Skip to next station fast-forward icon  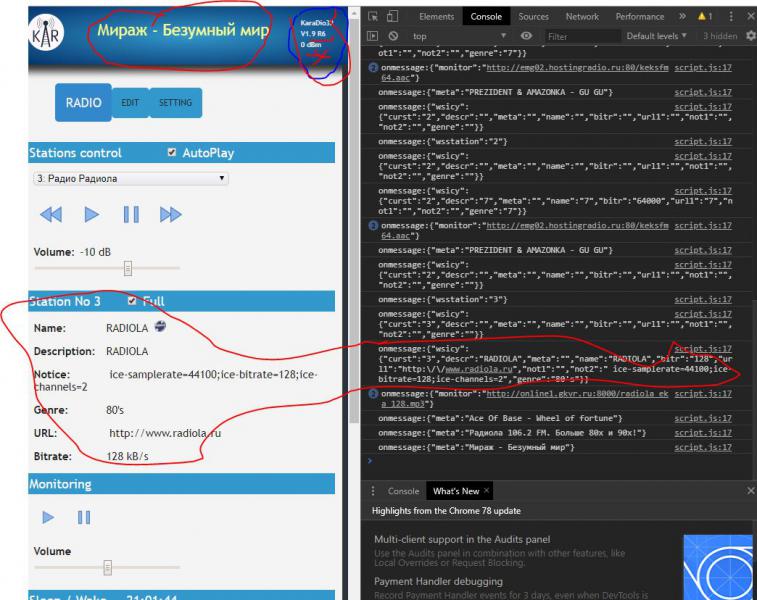(170, 214)
